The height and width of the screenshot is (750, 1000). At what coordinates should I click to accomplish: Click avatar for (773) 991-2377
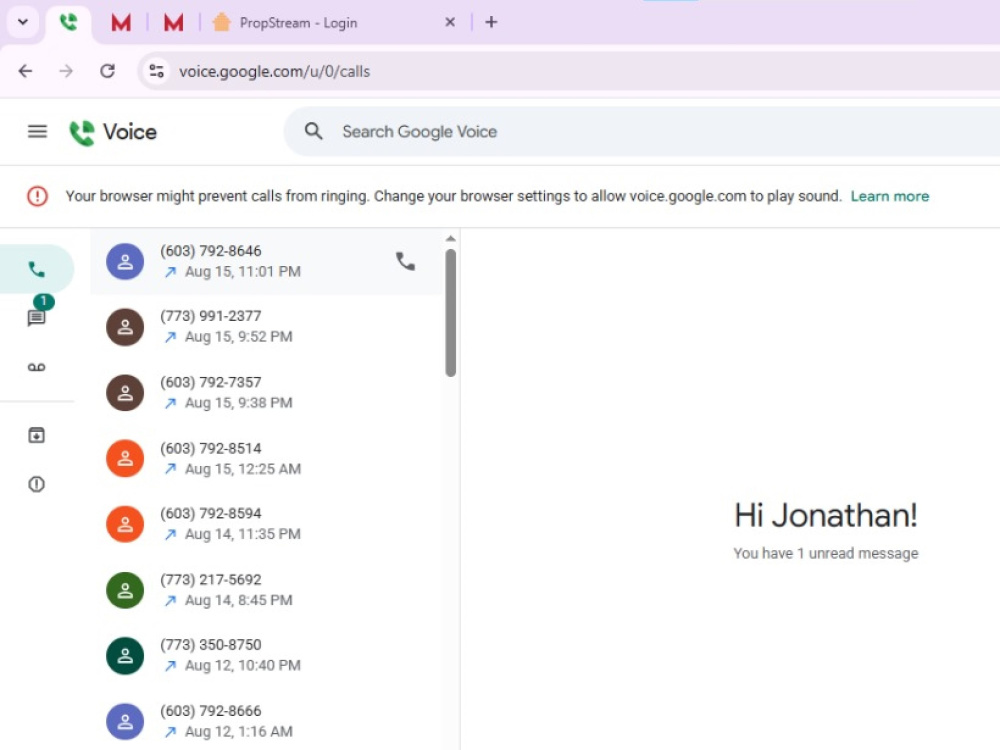[x=125, y=327]
